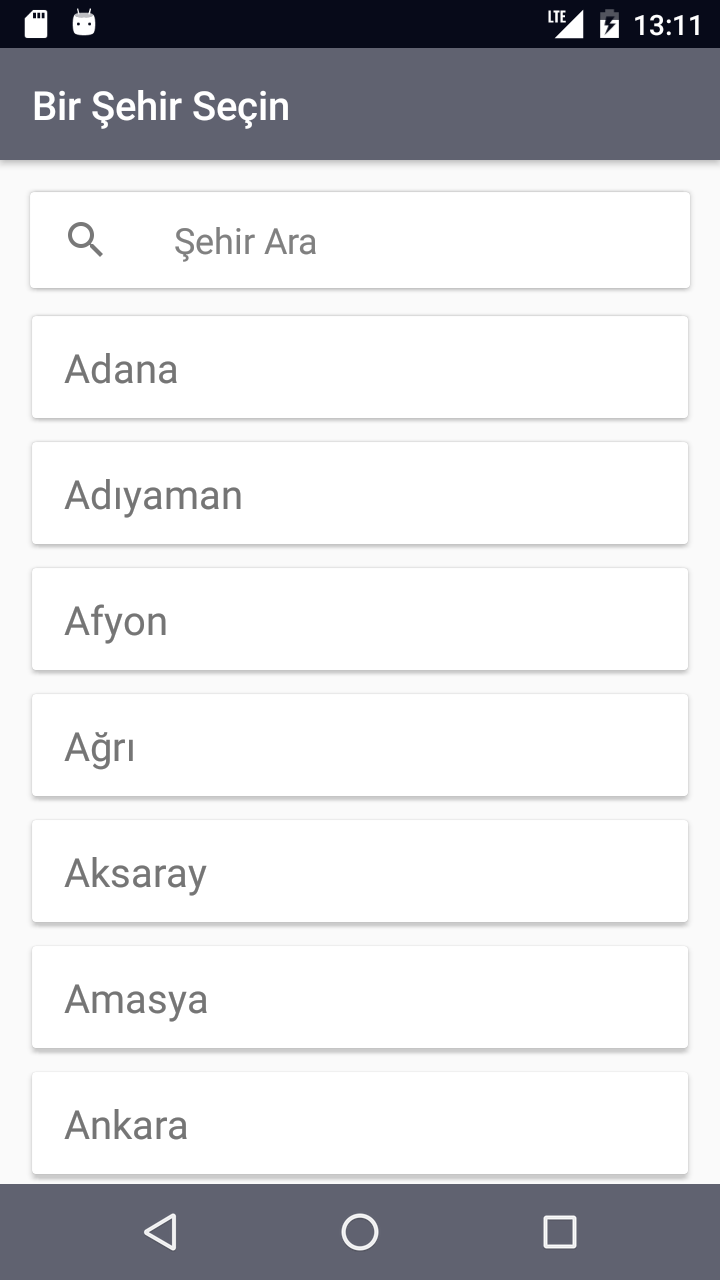
Task: Tap the 13:11 clock in status bar
Action: point(668,24)
